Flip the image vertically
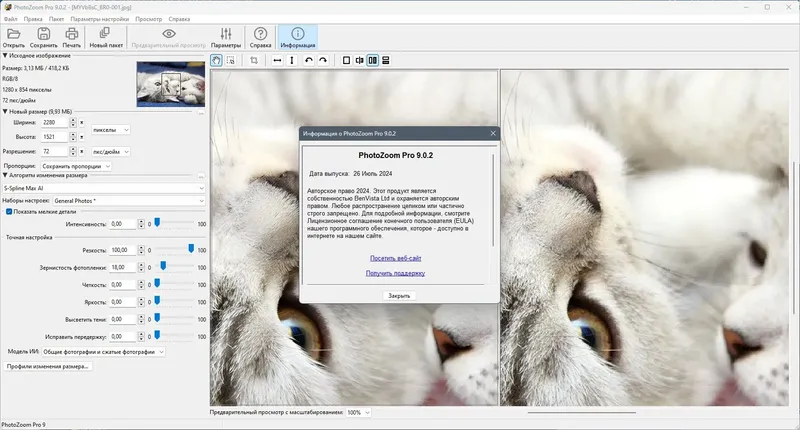Screen dimensions: 800x430 292,60
